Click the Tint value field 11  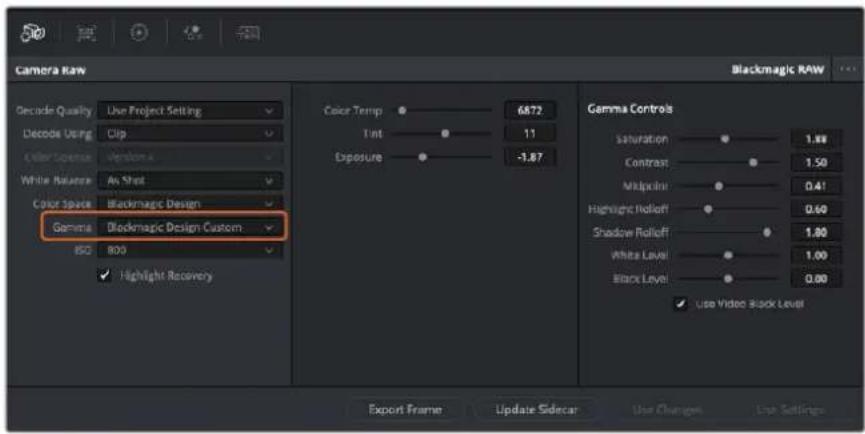click(530, 134)
